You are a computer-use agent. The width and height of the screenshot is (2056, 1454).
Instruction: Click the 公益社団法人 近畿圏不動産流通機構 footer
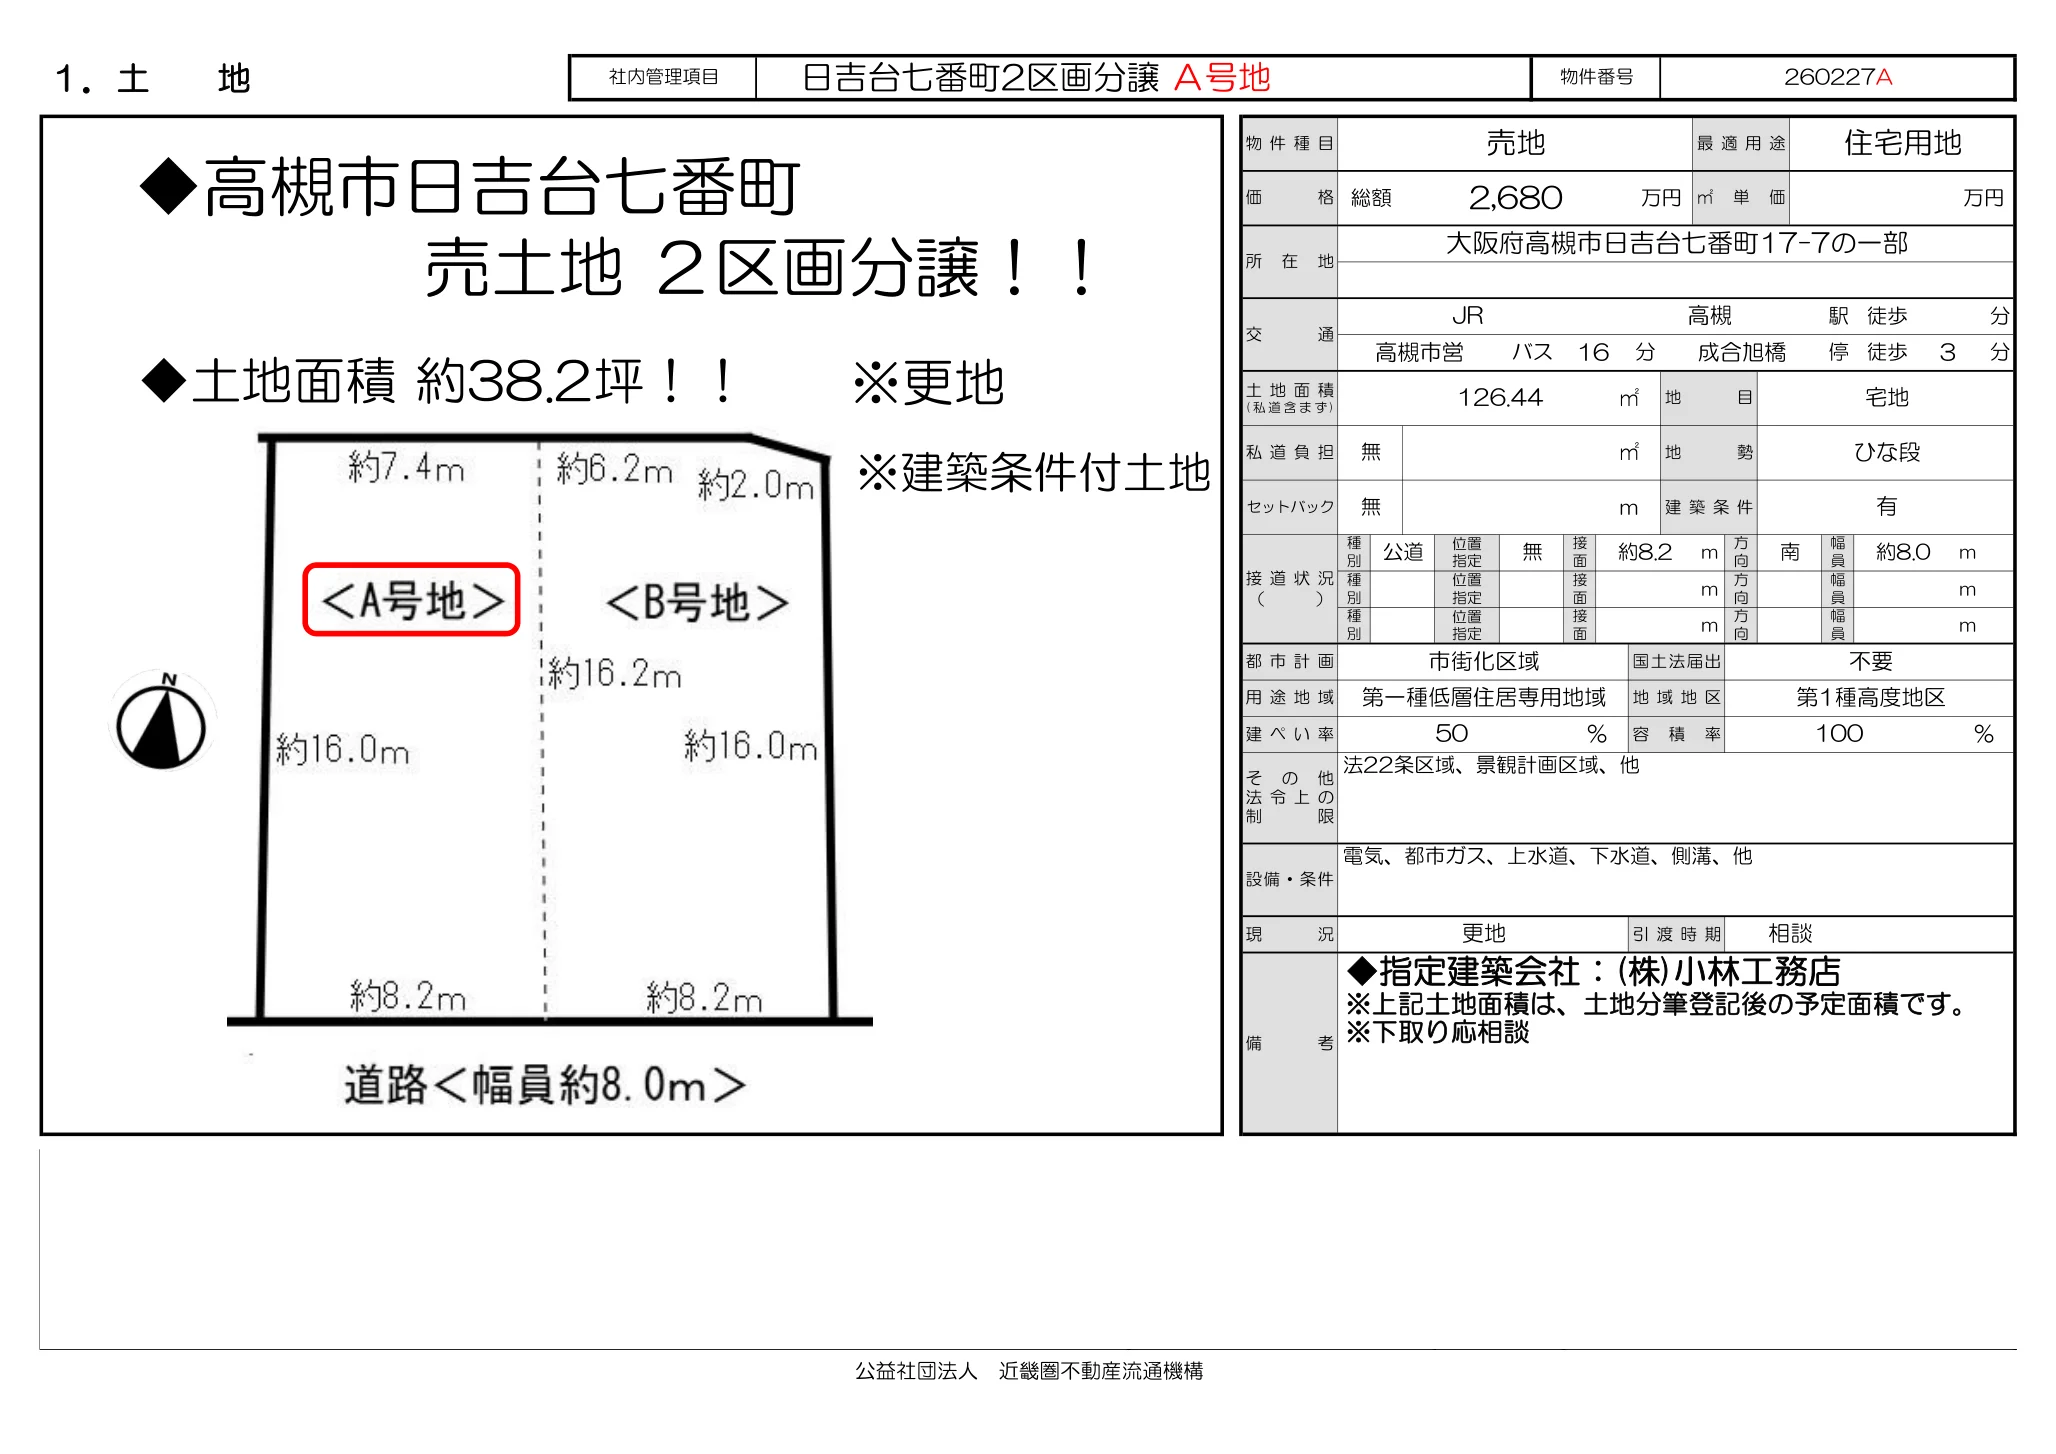1029,1371
